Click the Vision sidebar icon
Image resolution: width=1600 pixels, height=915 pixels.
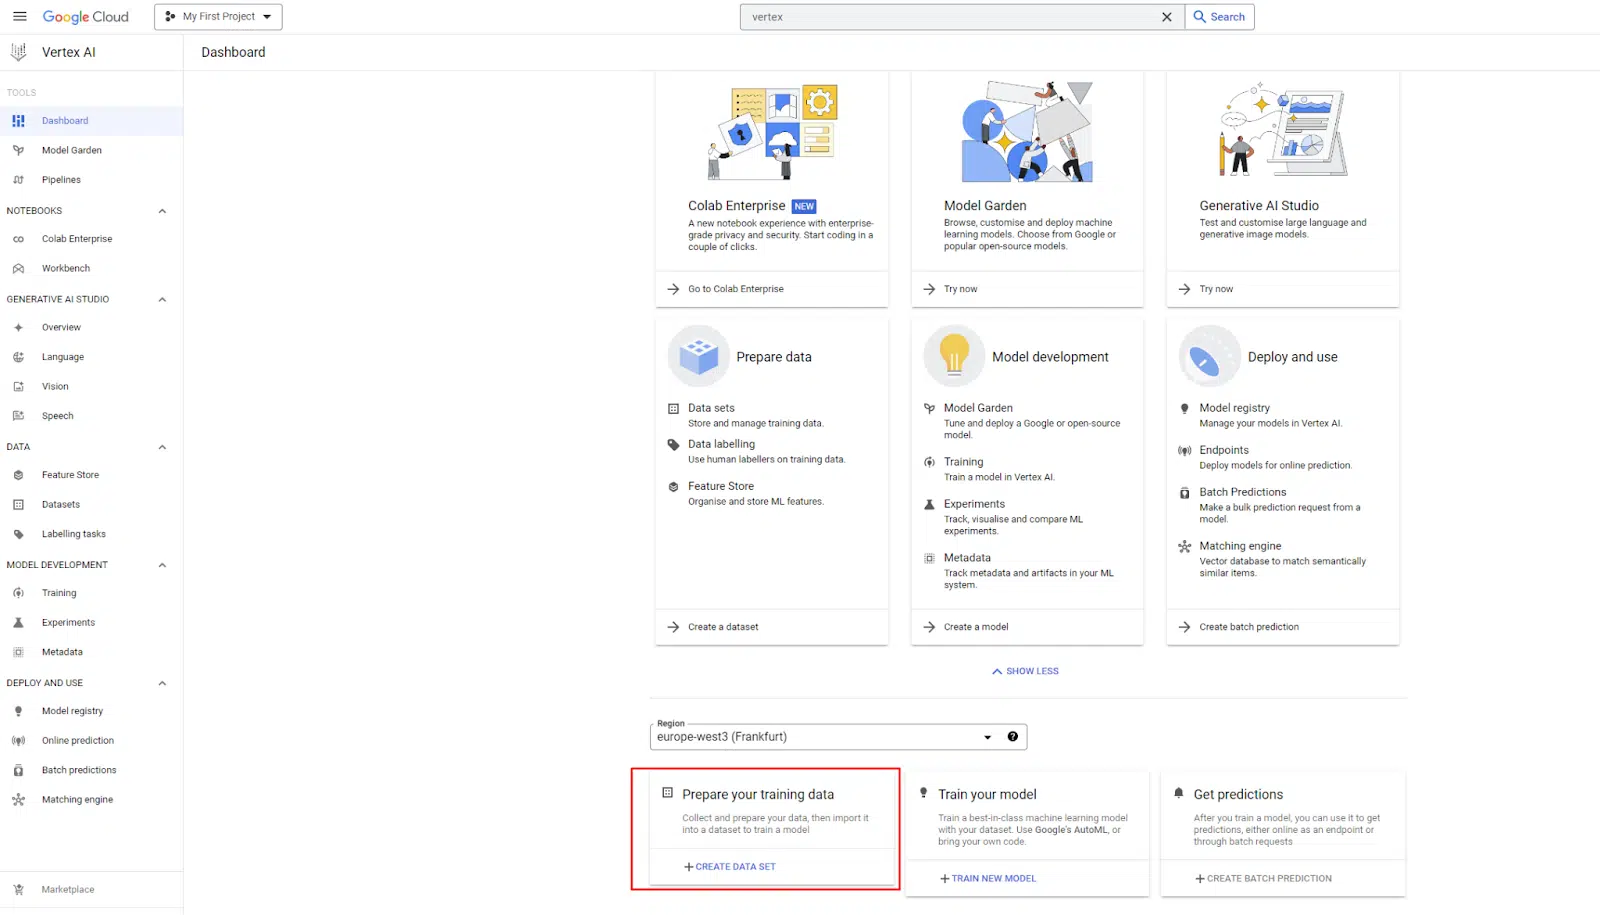click(18, 387)
